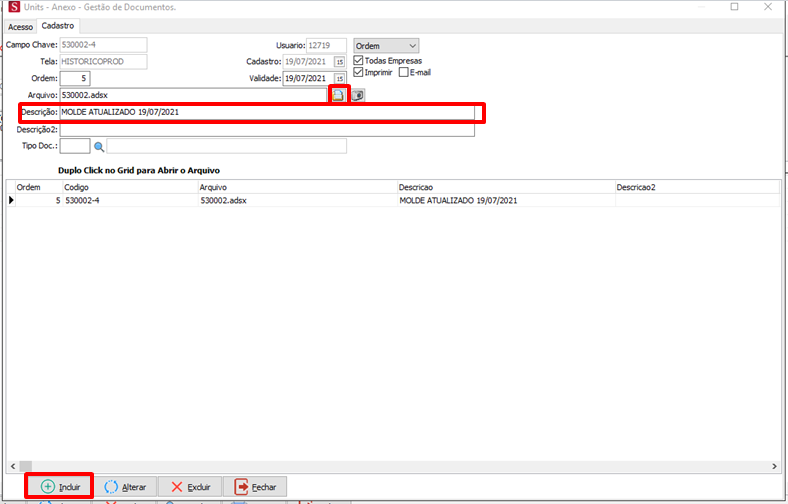Click the Tipo Doc. magnifier search icon

(99, 146)
